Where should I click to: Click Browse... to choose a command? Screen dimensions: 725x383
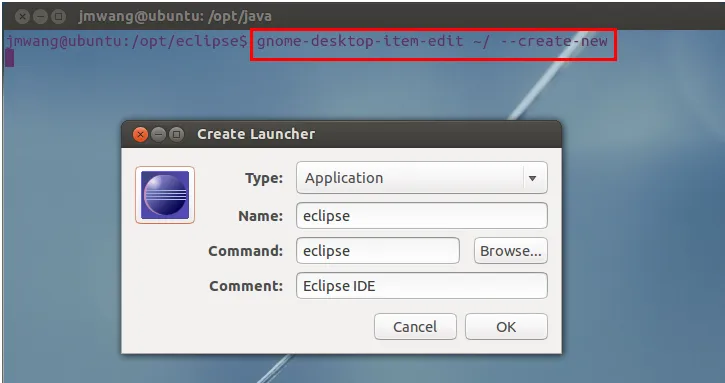pyautogui.click(x=510, y=251)
